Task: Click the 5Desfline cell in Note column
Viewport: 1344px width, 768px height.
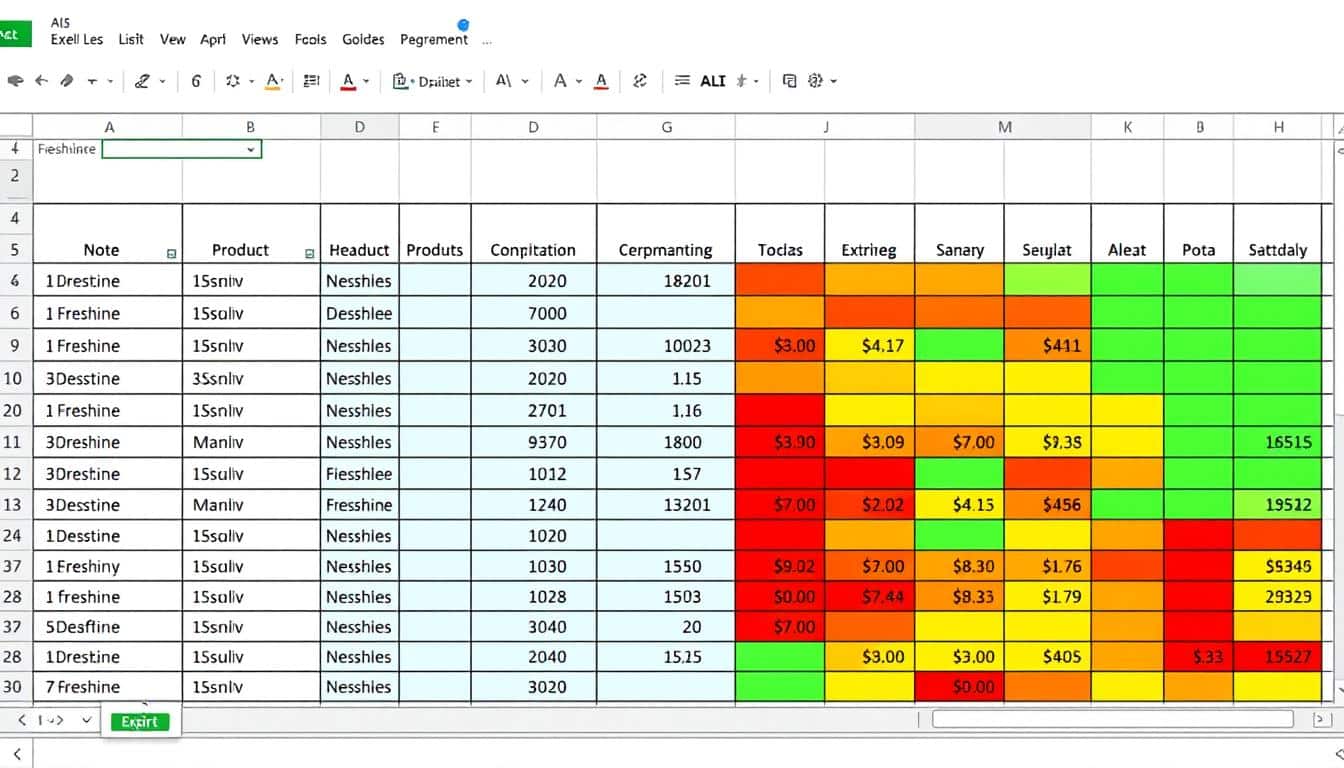Action: [108, 627]
